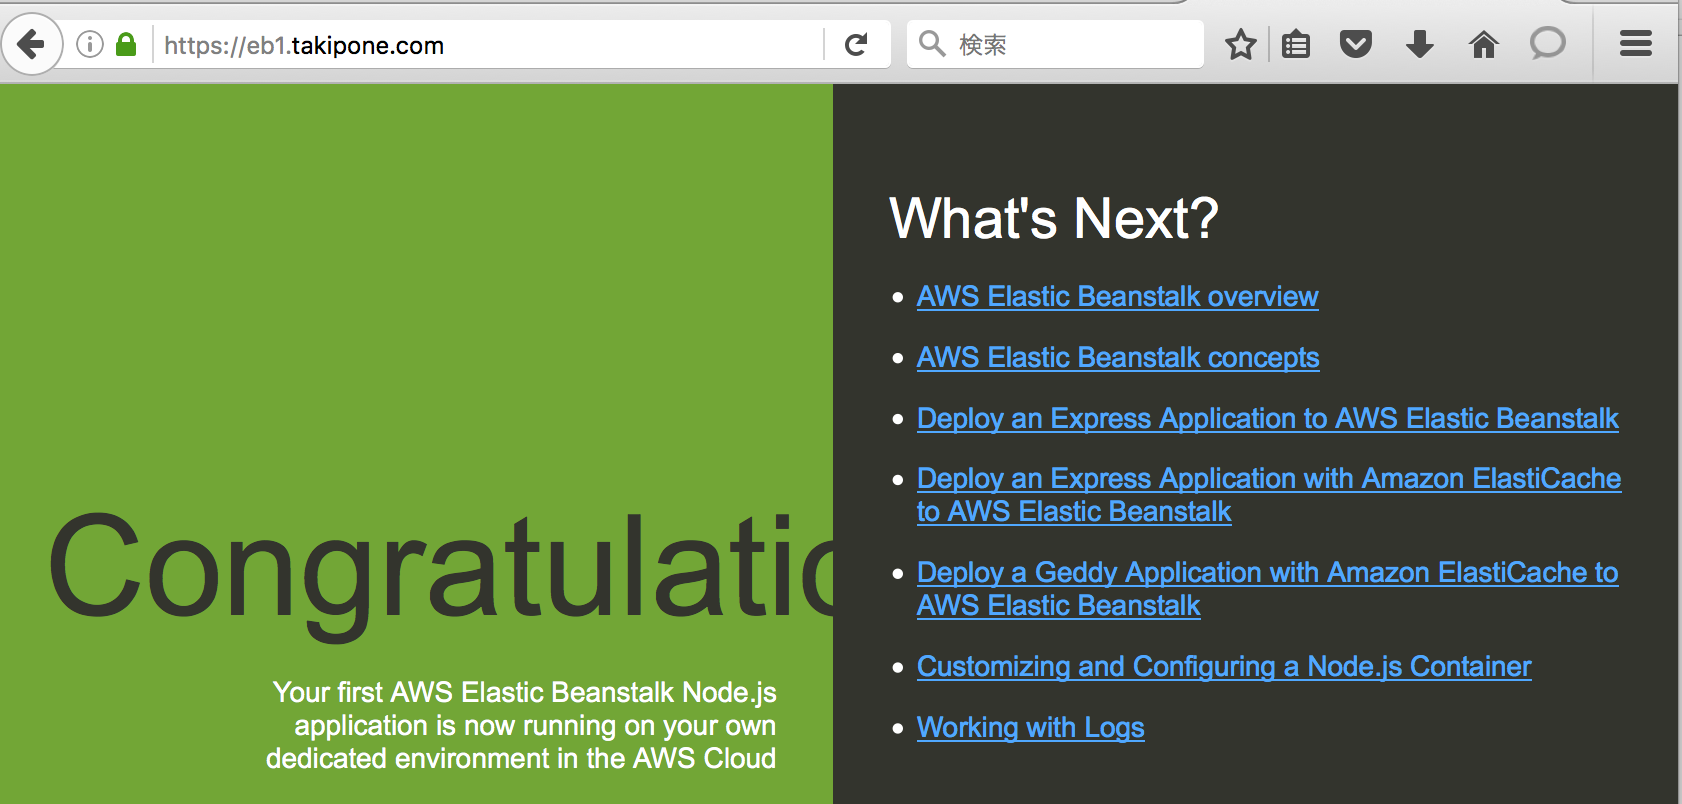The height and width of the screenshot is (804, 1682).
Task: Open Deploy a Geddy Application with ElastiCache link
Action: click(x=1267, y=589)
